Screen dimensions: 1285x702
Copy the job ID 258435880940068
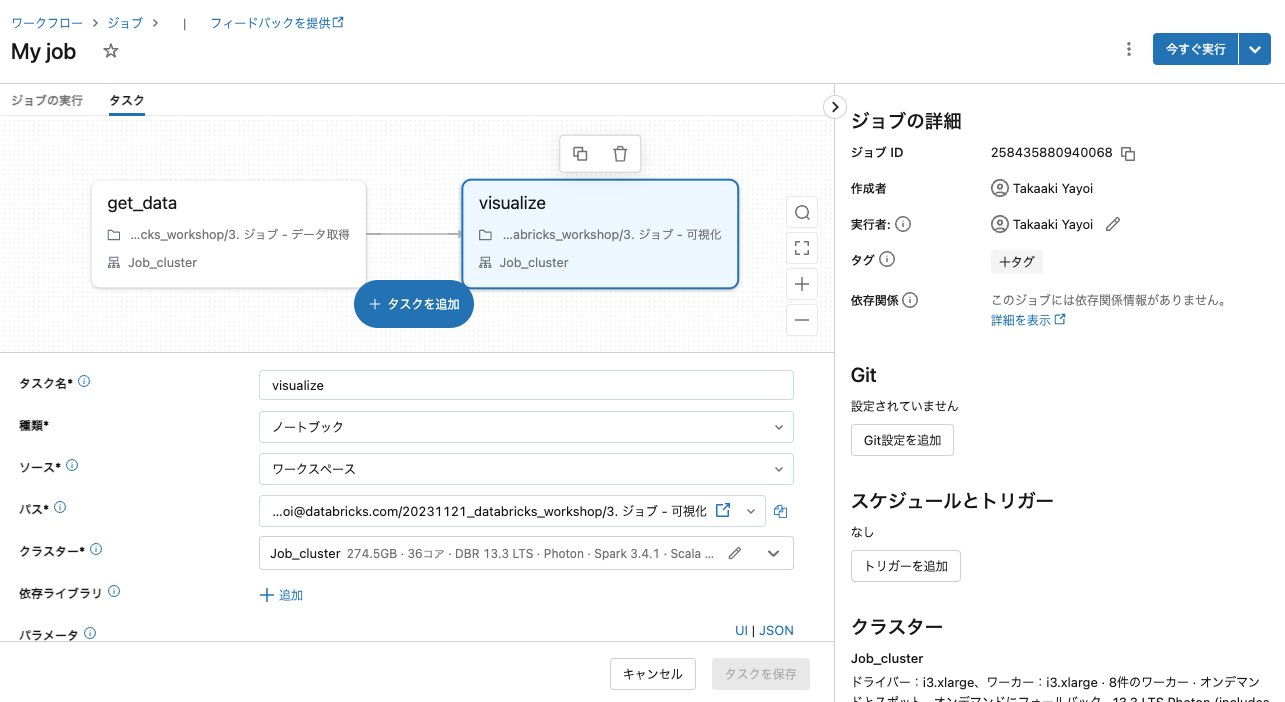pyautogui.click(x=1130, y=153)
